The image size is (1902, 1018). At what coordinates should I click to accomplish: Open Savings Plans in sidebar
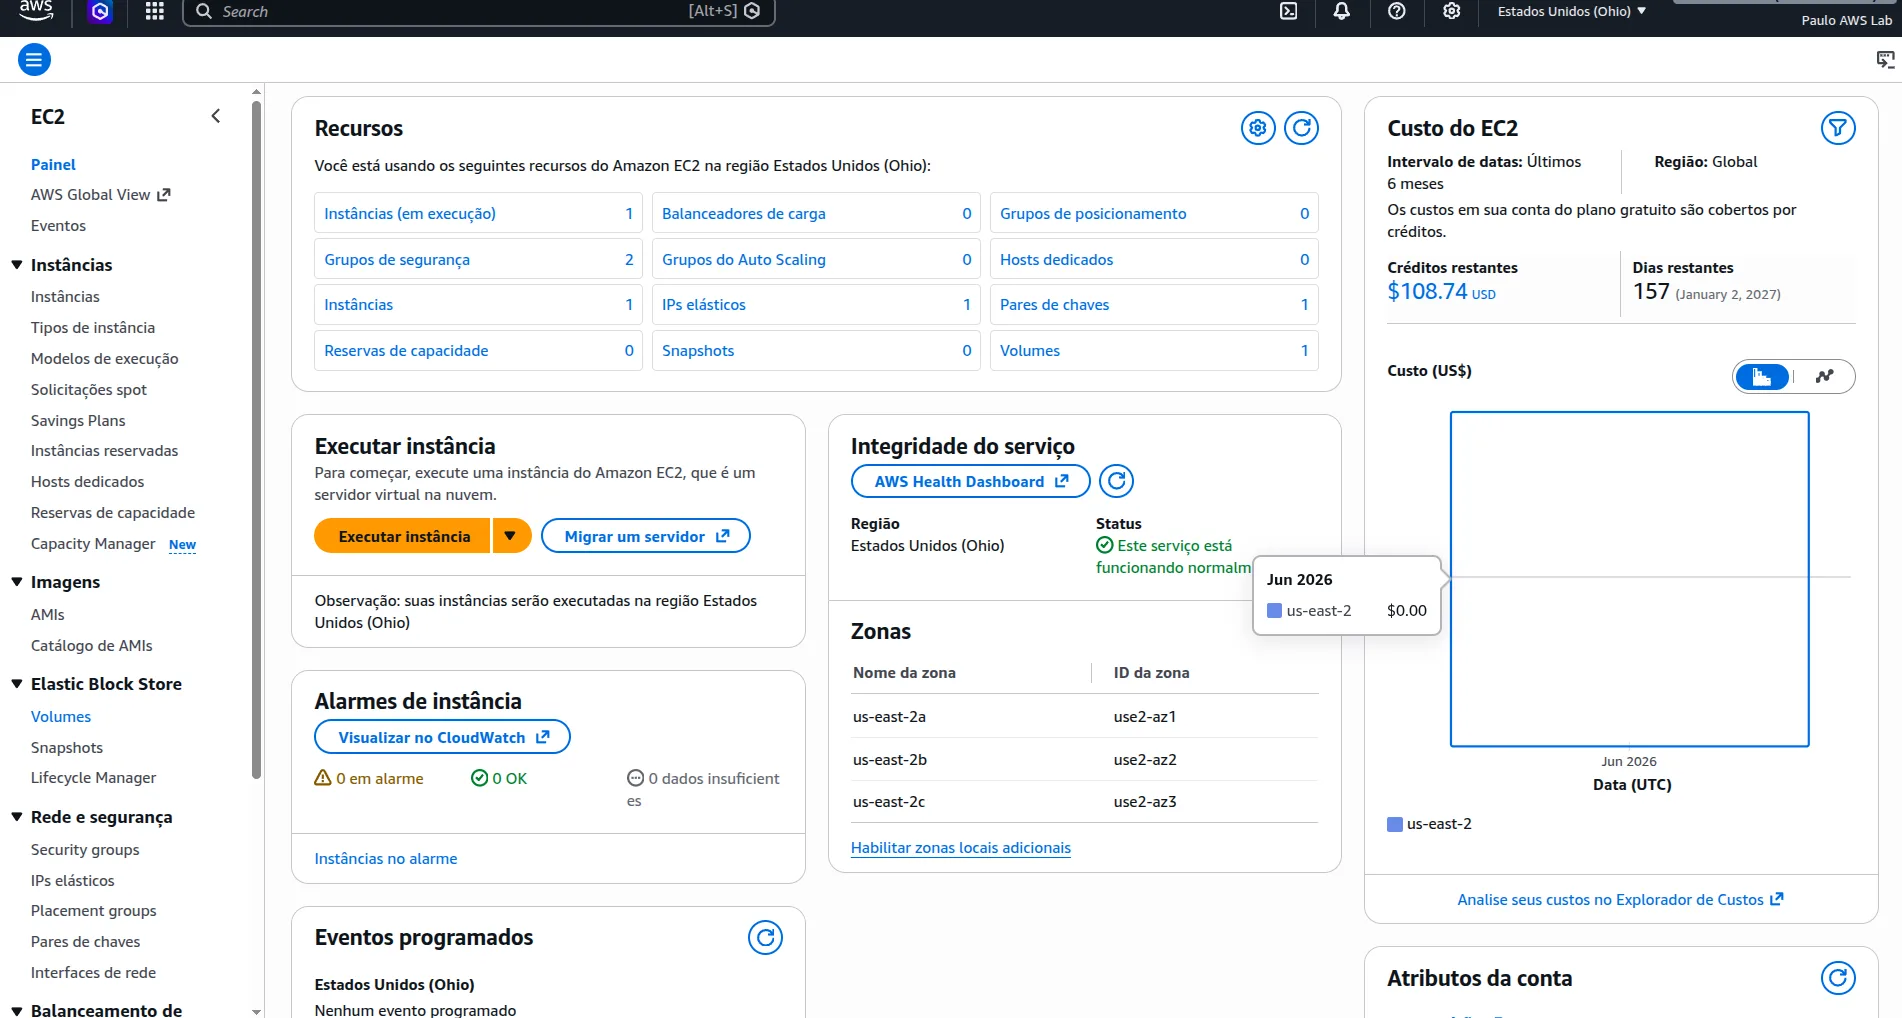point(78,421)
